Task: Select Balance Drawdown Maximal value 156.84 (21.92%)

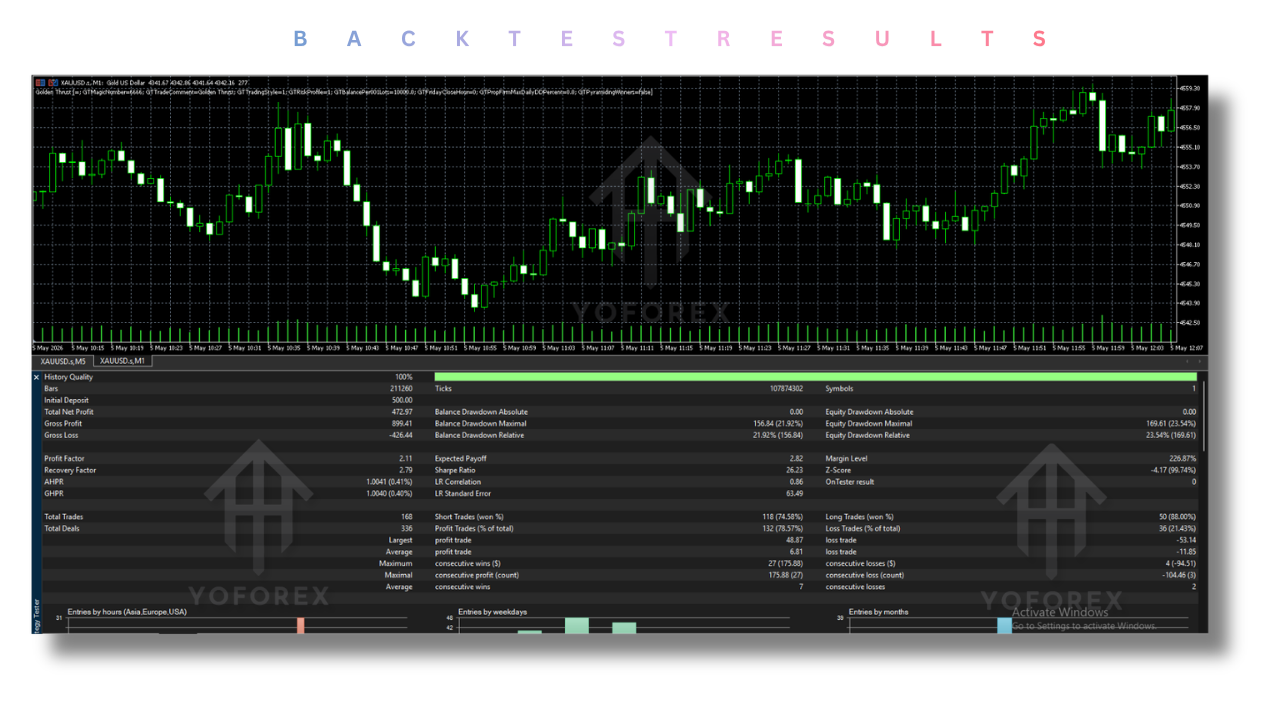Action: (778, 424)
